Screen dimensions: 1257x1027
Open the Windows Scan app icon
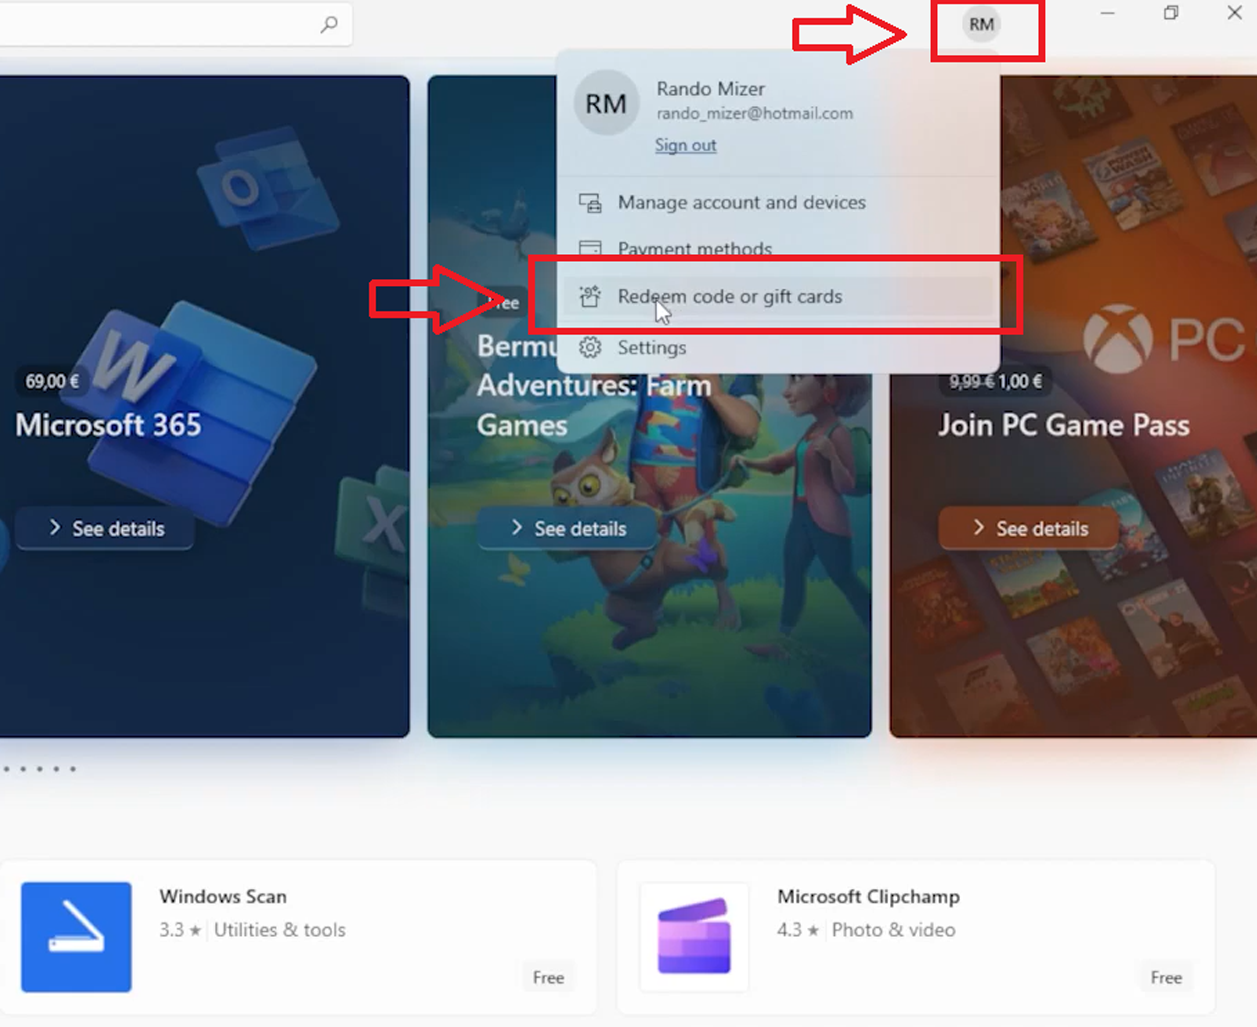click(x=76, y=937)
